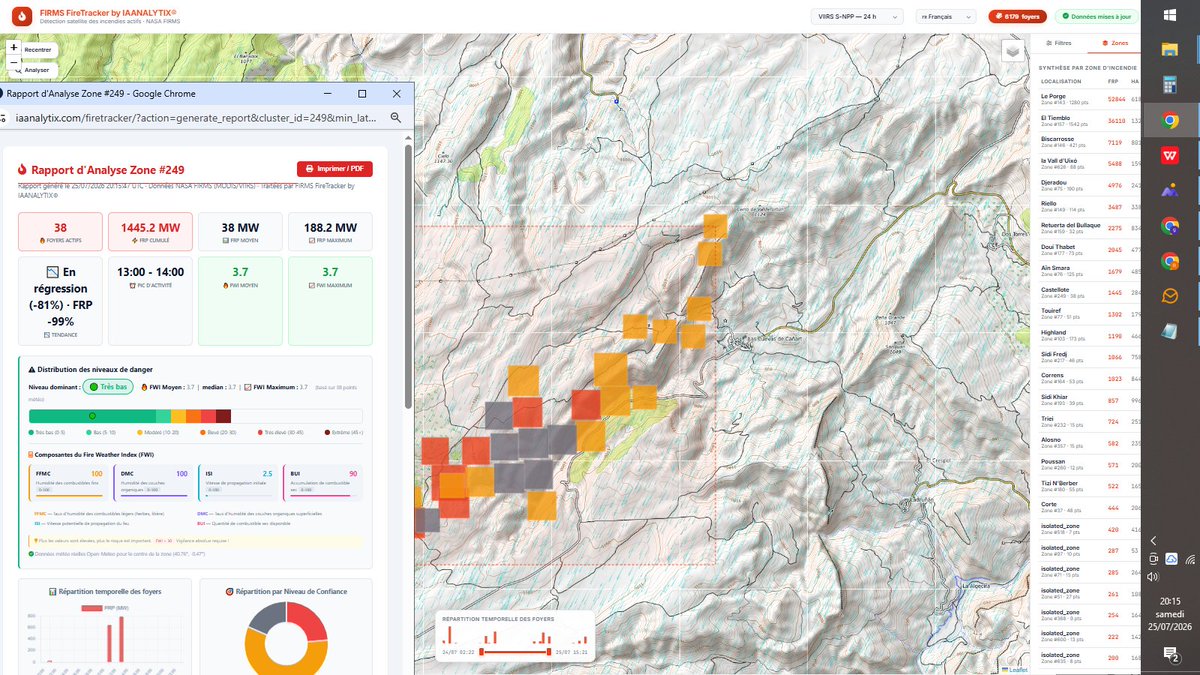Click the Recentrer map button
The height and width of the screenshot is (675, 1200).
click(38, 49)
